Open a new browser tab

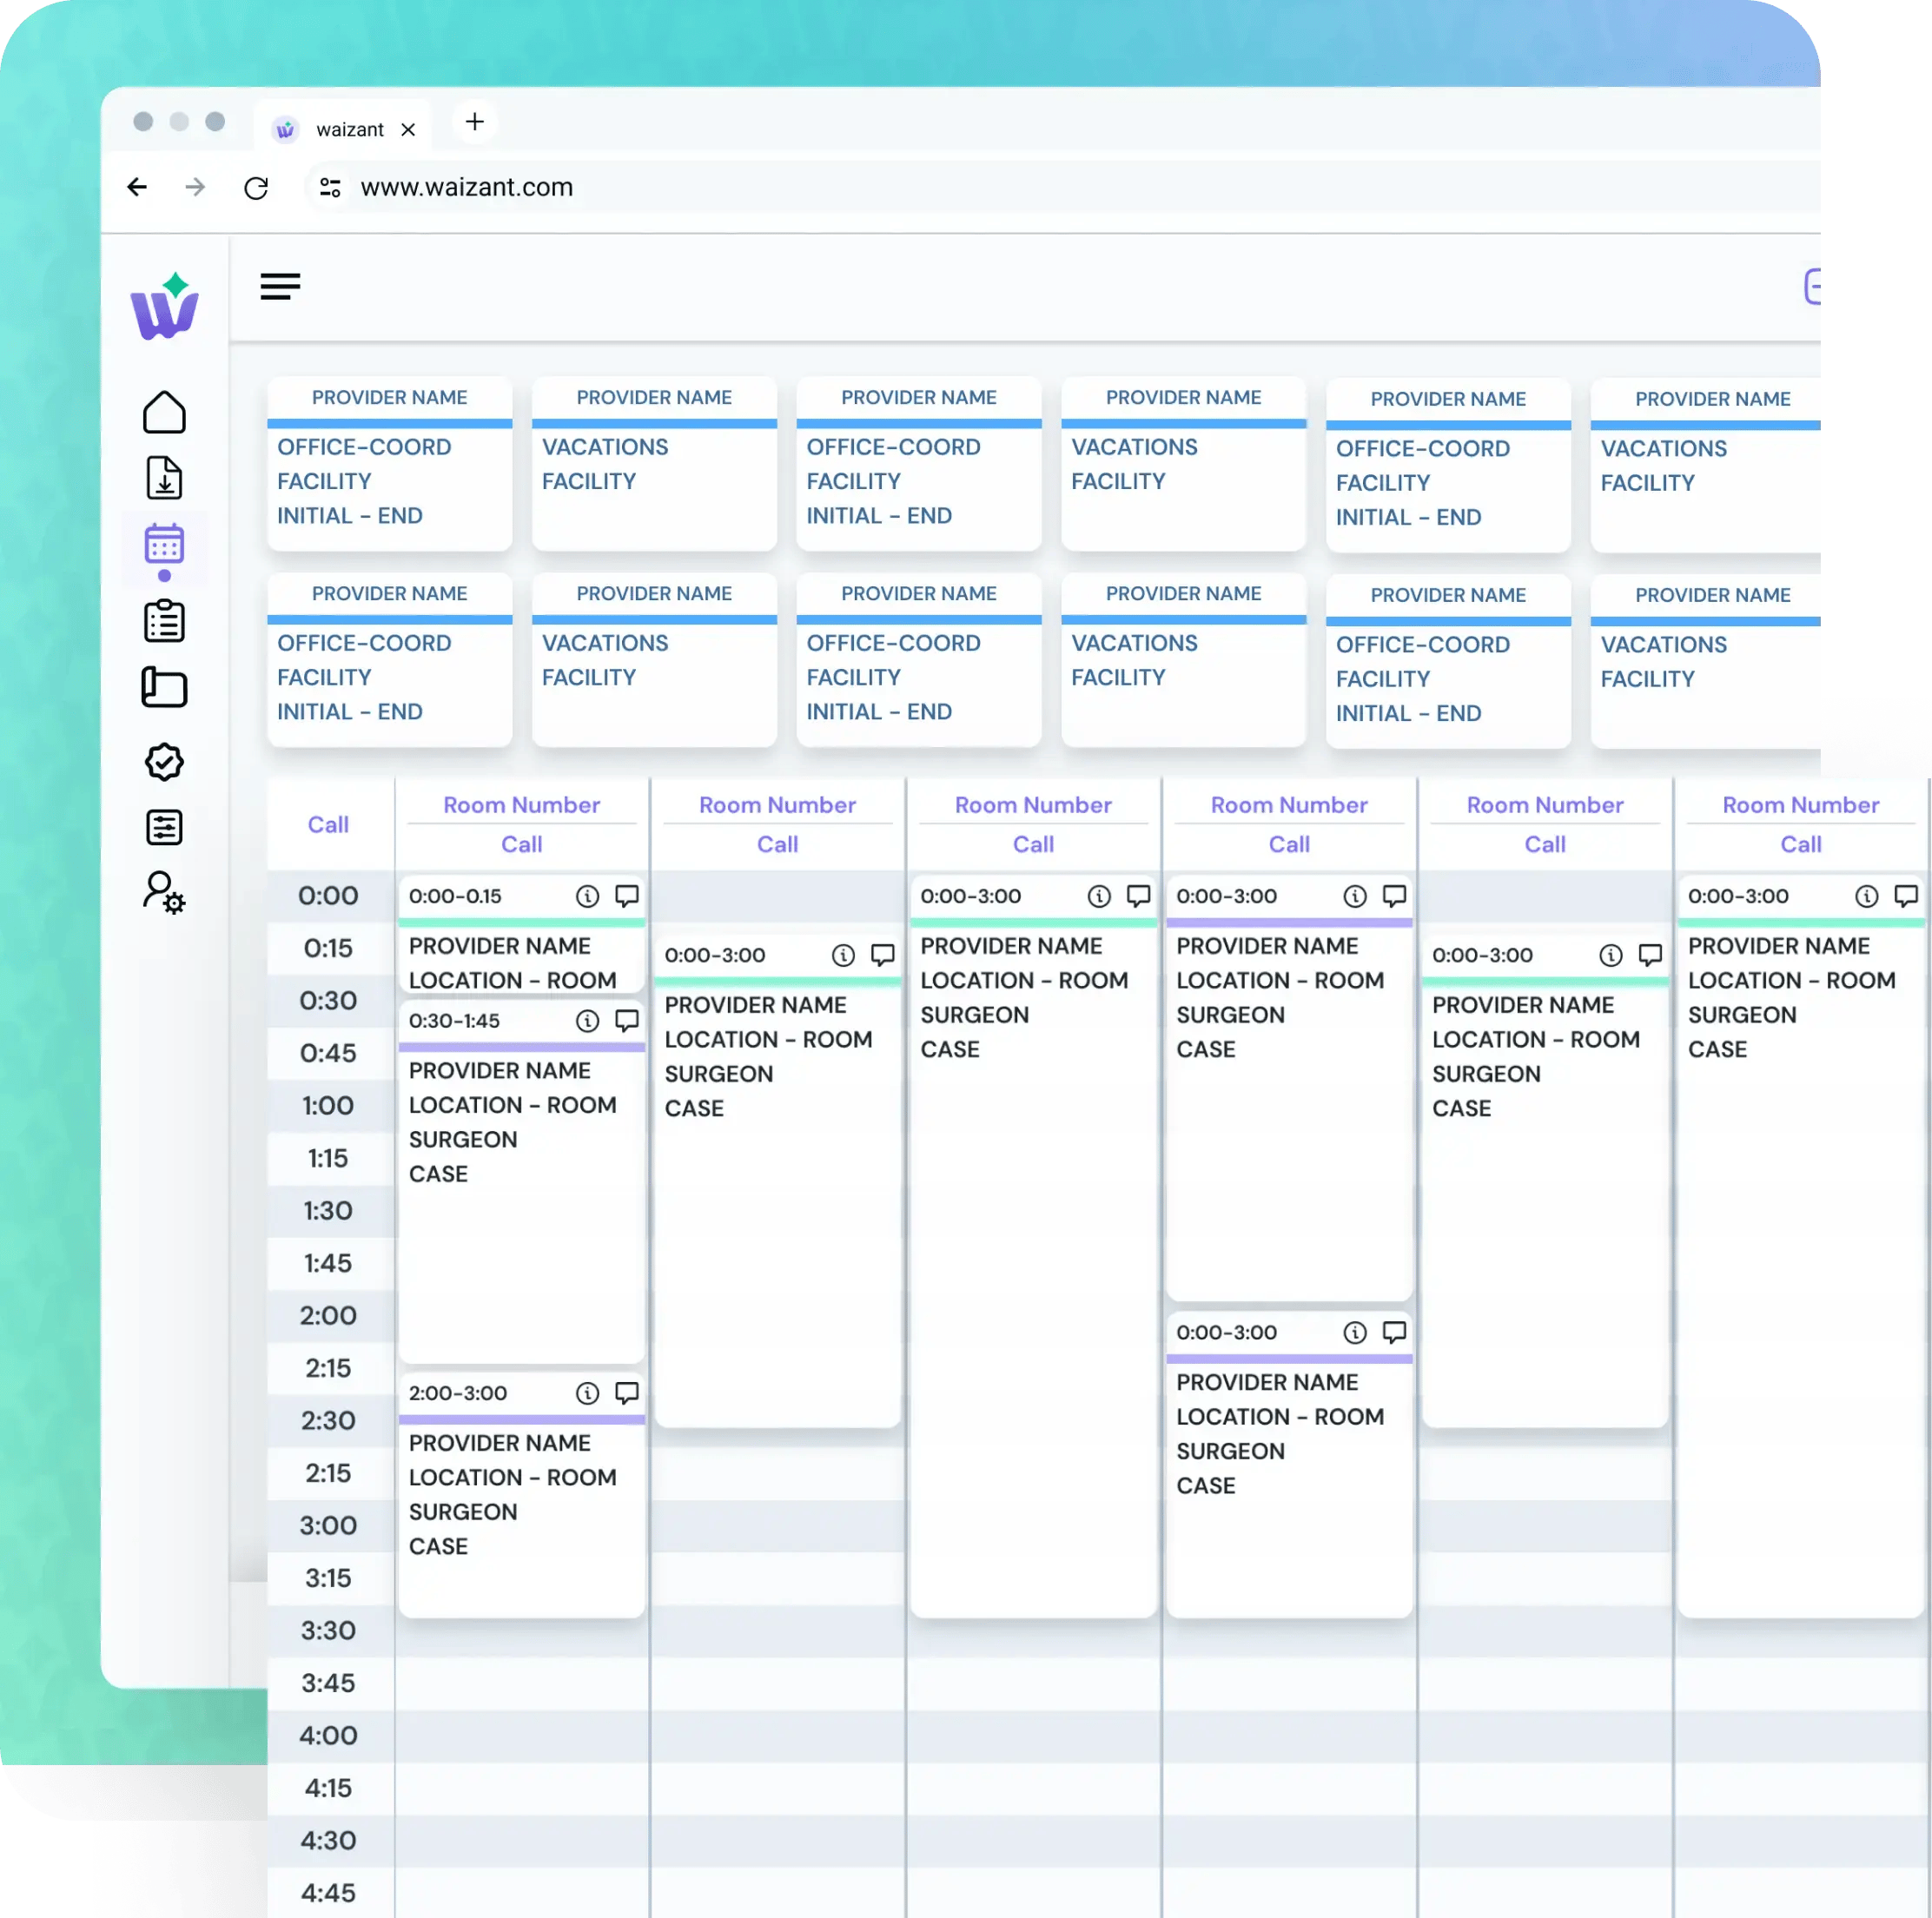click(x=475, y=122)
